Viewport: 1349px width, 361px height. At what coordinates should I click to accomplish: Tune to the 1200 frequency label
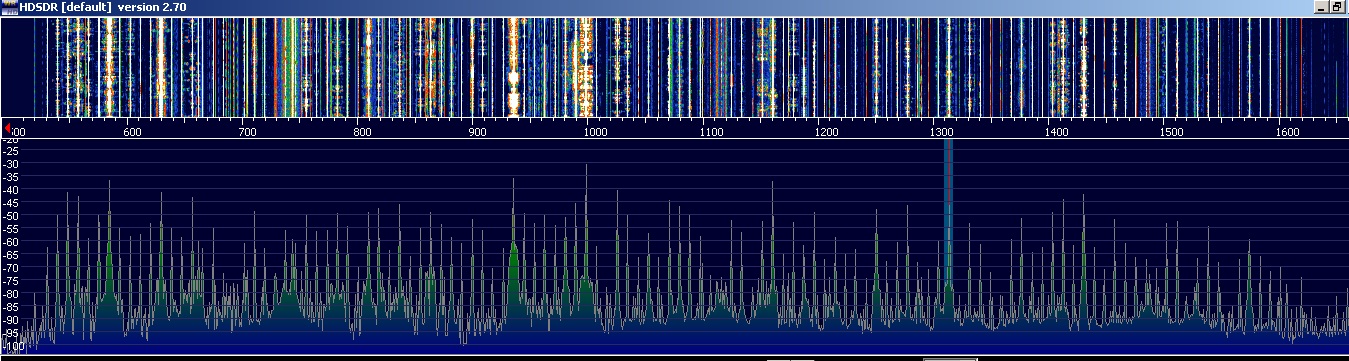point(826,131)
